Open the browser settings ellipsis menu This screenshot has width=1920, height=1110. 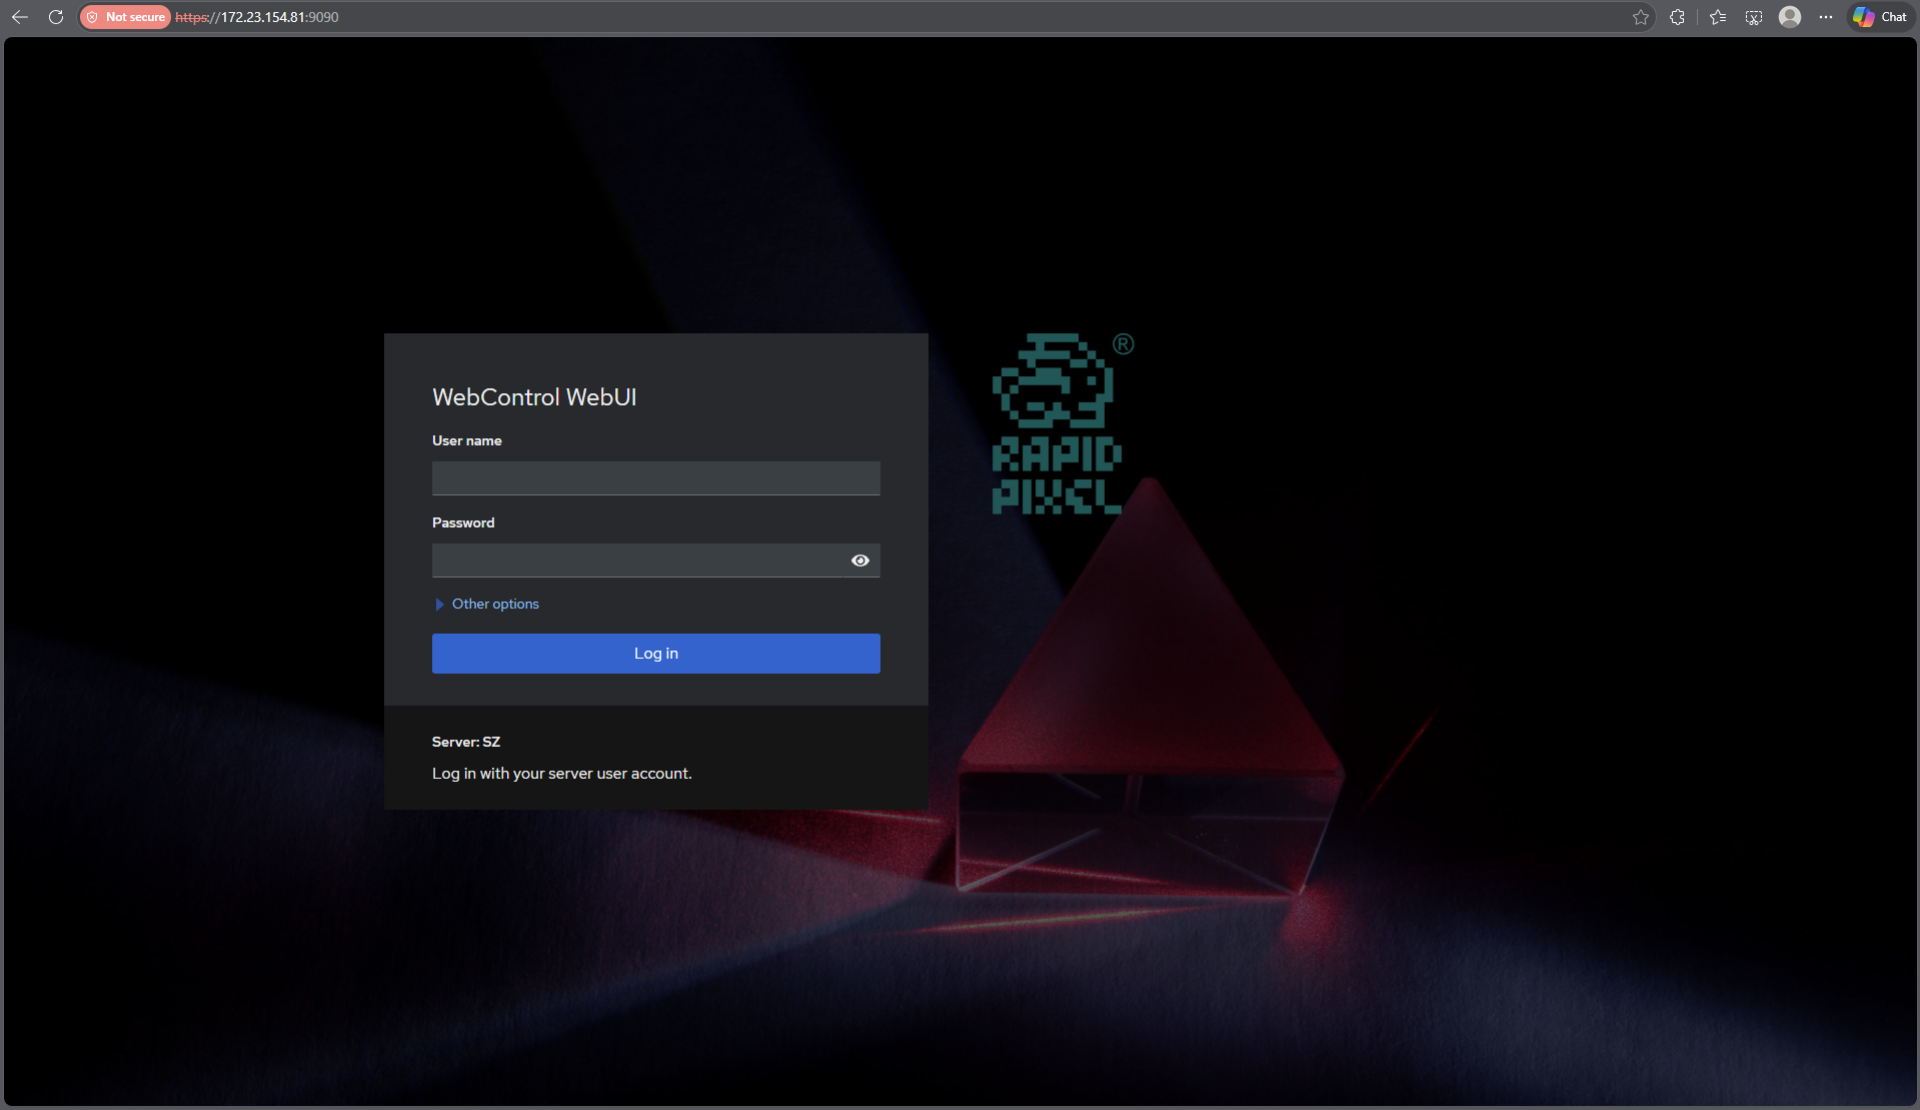coord(1826,16)
